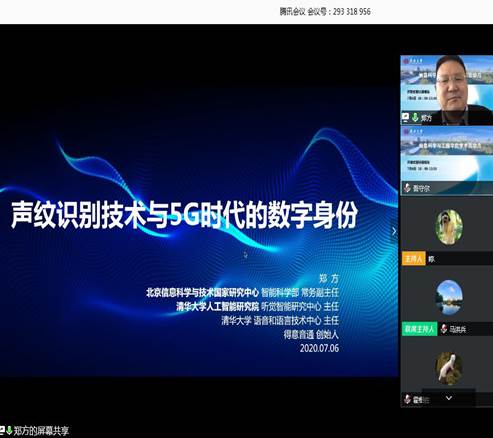Click the slide line starting 北京信息科学与技术国家研究中心
Screen dimensions: 493x438
point(242,292)
